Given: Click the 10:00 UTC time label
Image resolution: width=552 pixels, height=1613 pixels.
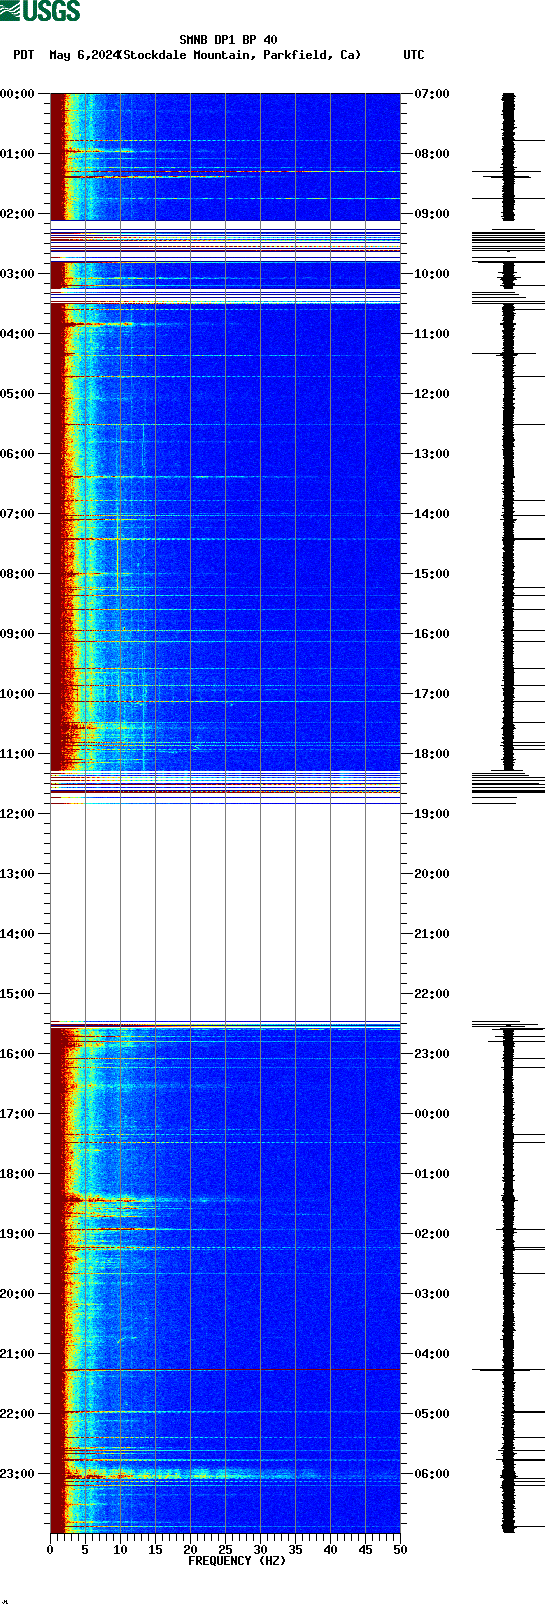Looking at the screenshot, I should pos(432,274).
